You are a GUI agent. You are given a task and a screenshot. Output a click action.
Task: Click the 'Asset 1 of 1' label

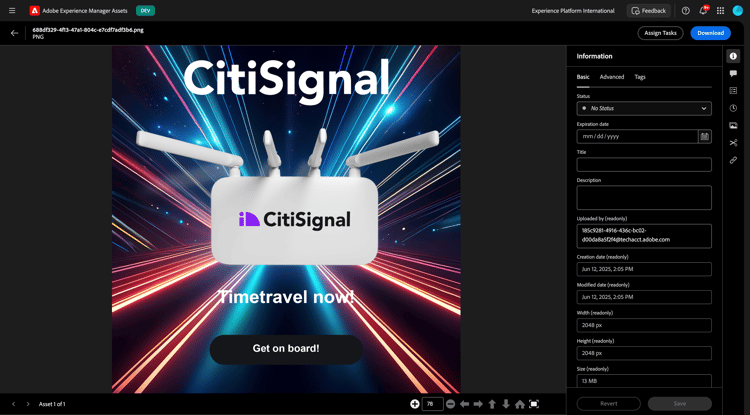(52, 404)
